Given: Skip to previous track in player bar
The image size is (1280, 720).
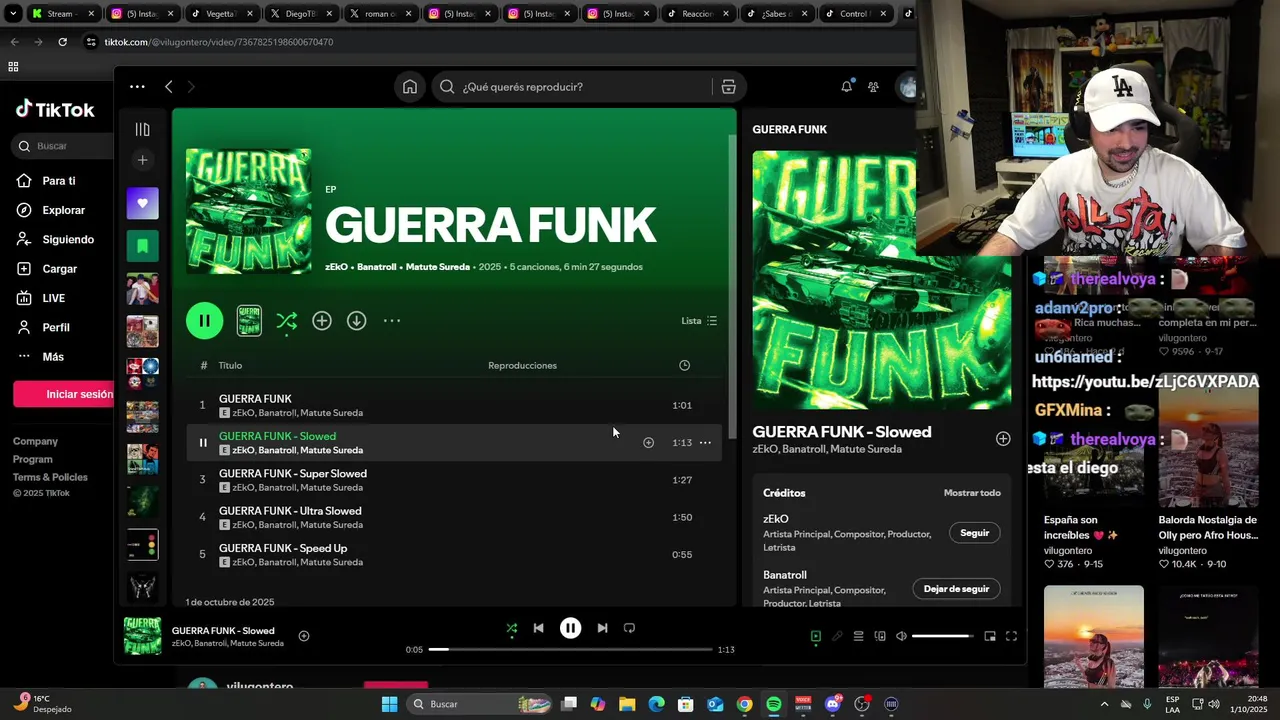Looking at the screenshot, I should [x=538, y=628].
